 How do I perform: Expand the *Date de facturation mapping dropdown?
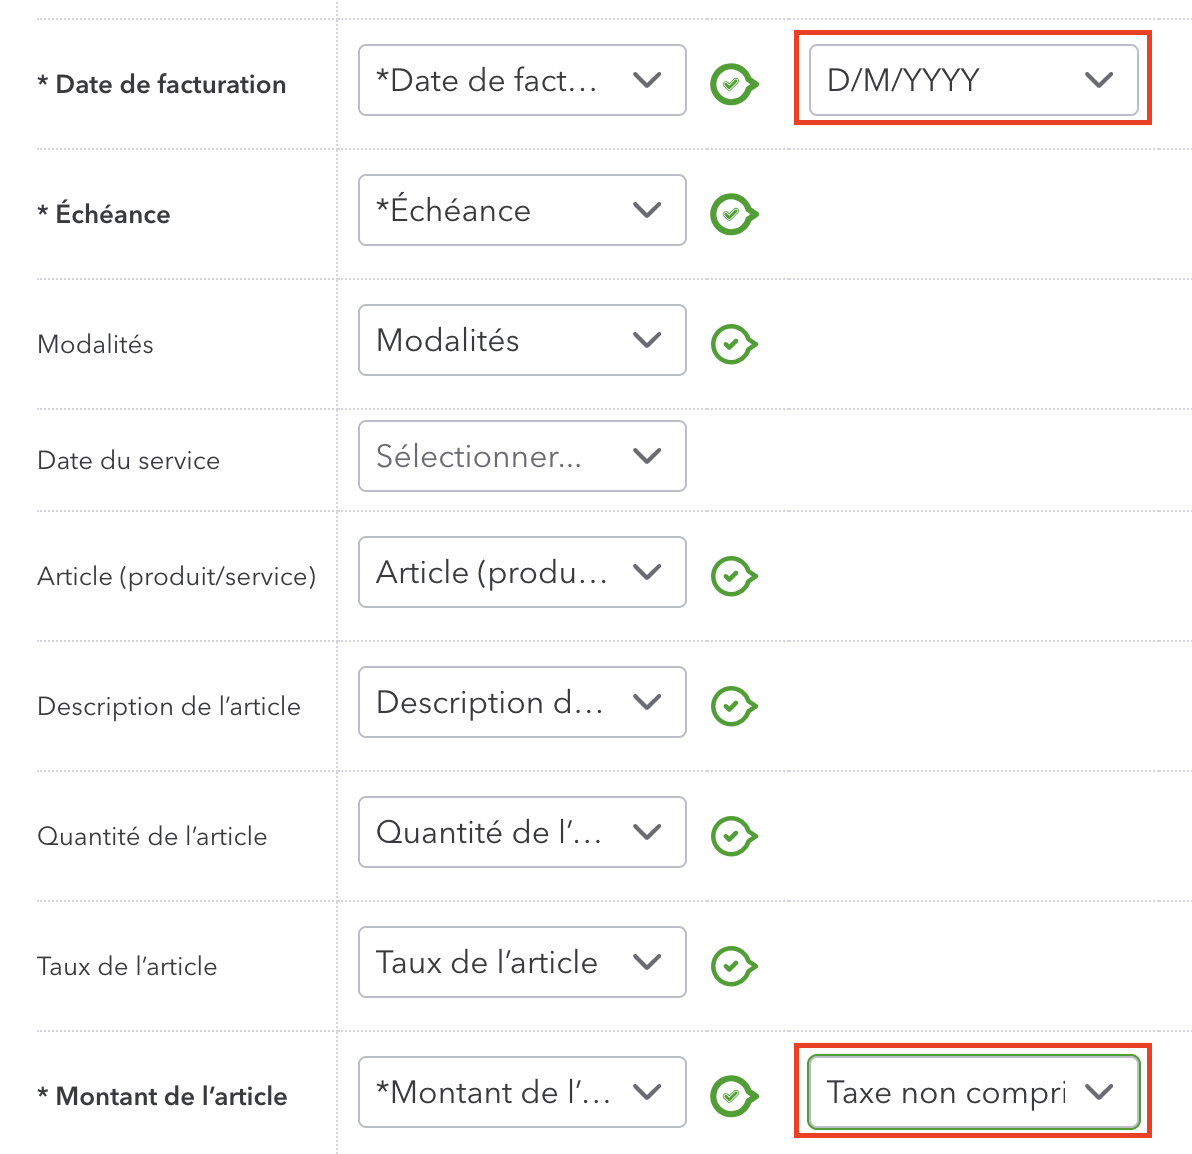pos(522,80)
